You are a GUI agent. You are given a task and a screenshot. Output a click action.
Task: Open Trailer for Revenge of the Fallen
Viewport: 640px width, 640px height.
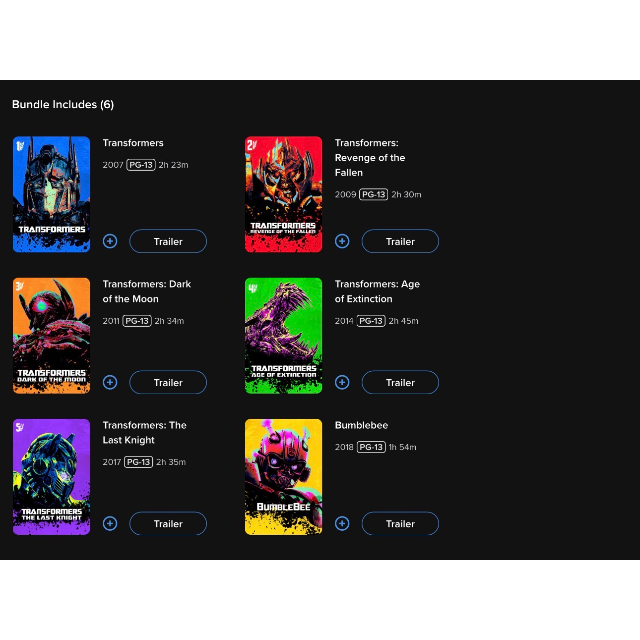pos(400,241)
